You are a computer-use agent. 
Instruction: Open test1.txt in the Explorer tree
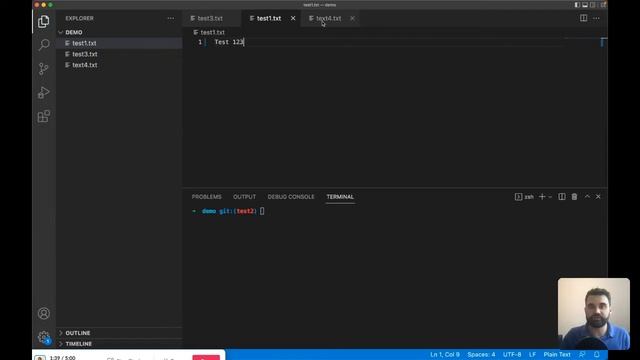tap(120, 43)
